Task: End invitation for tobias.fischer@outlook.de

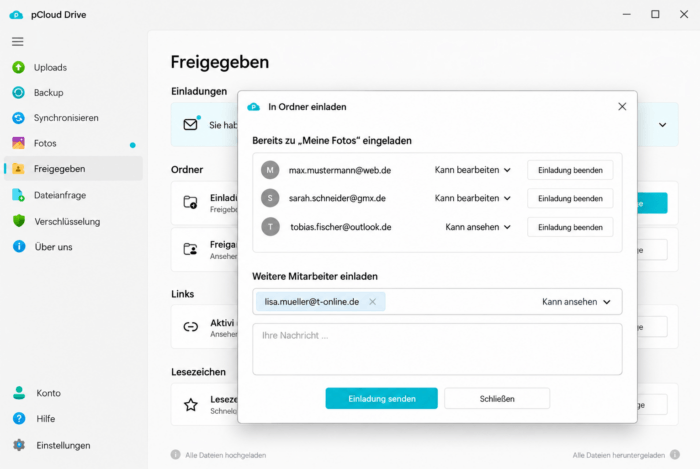Action: pyautogui.click(x=570, y=227)
